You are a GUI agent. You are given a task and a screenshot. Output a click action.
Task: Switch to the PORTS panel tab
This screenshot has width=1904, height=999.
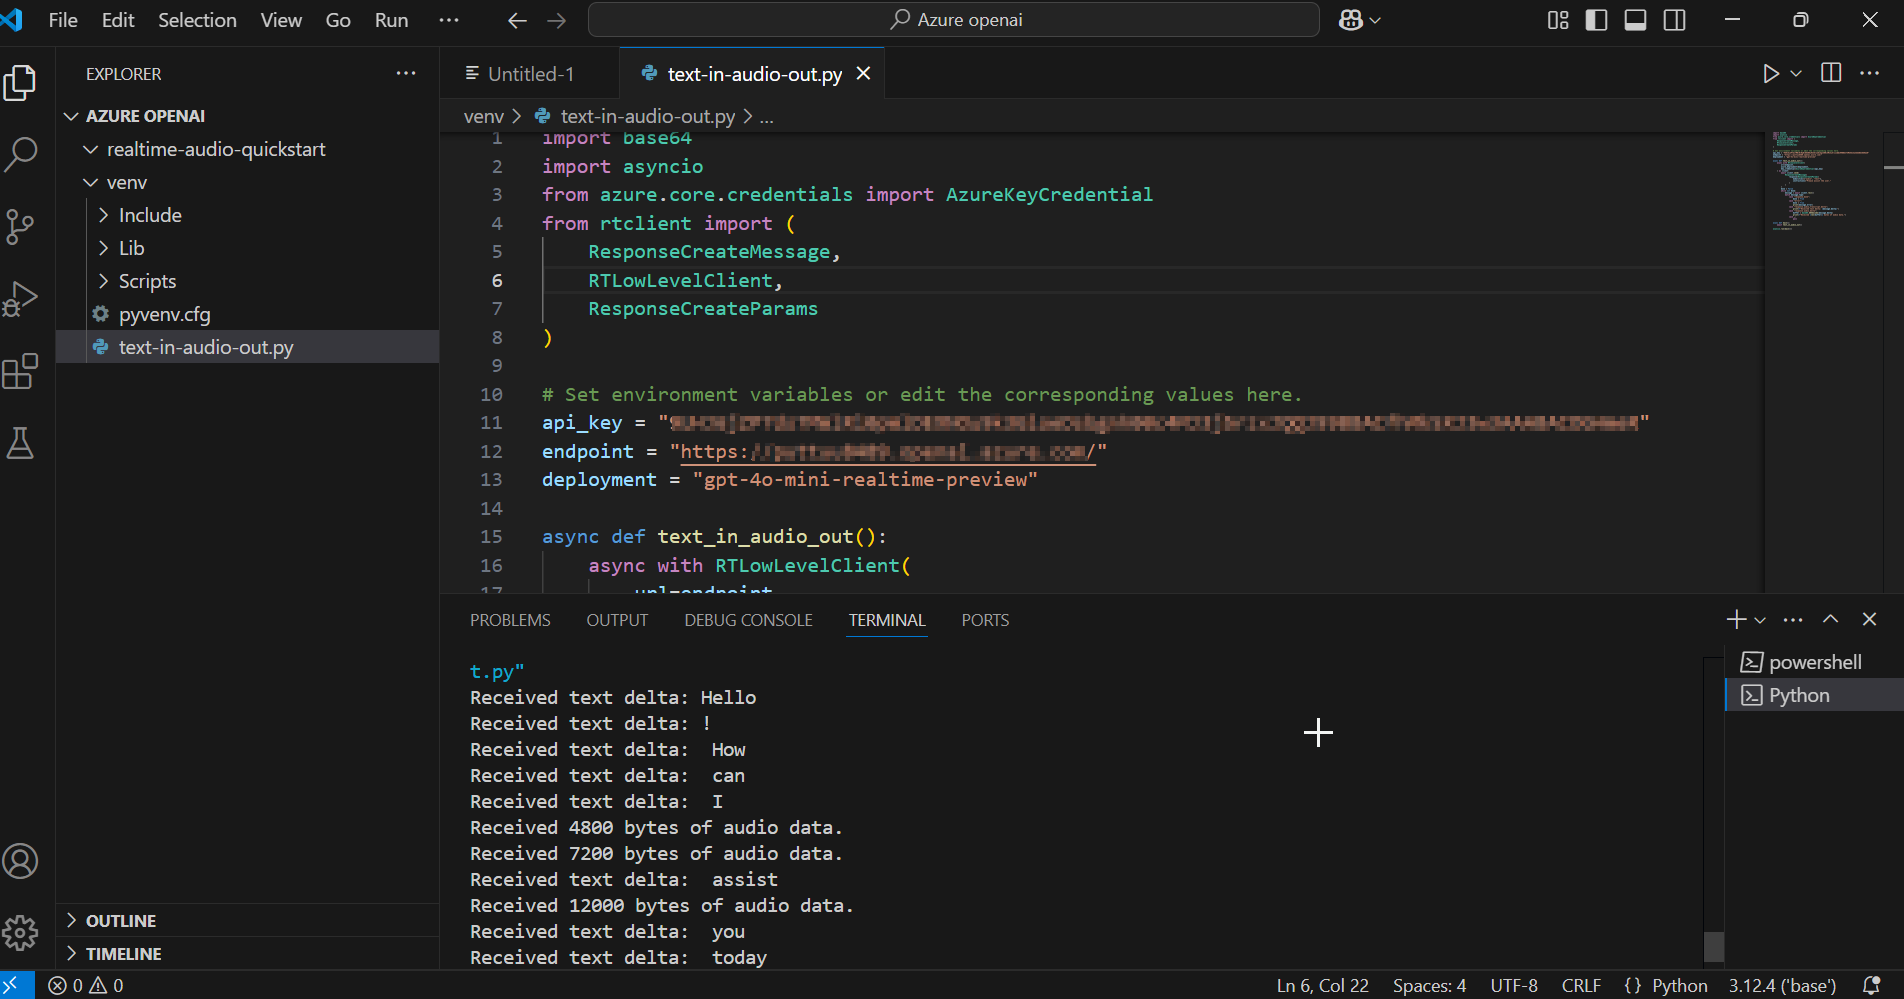coord(985,620)
